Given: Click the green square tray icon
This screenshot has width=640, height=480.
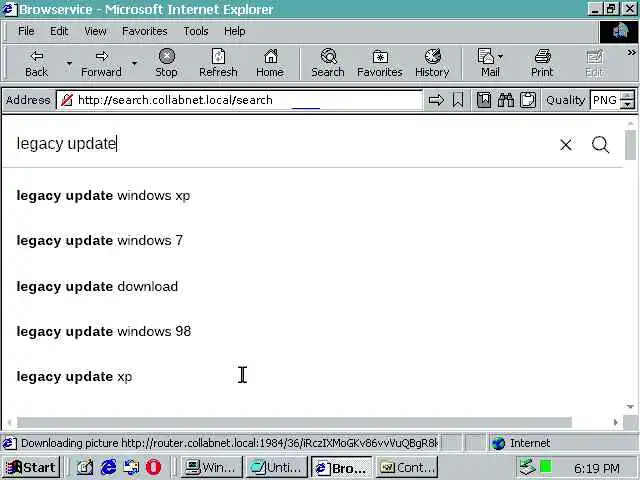Looking at the screenshot, I should tap(545, 466).
